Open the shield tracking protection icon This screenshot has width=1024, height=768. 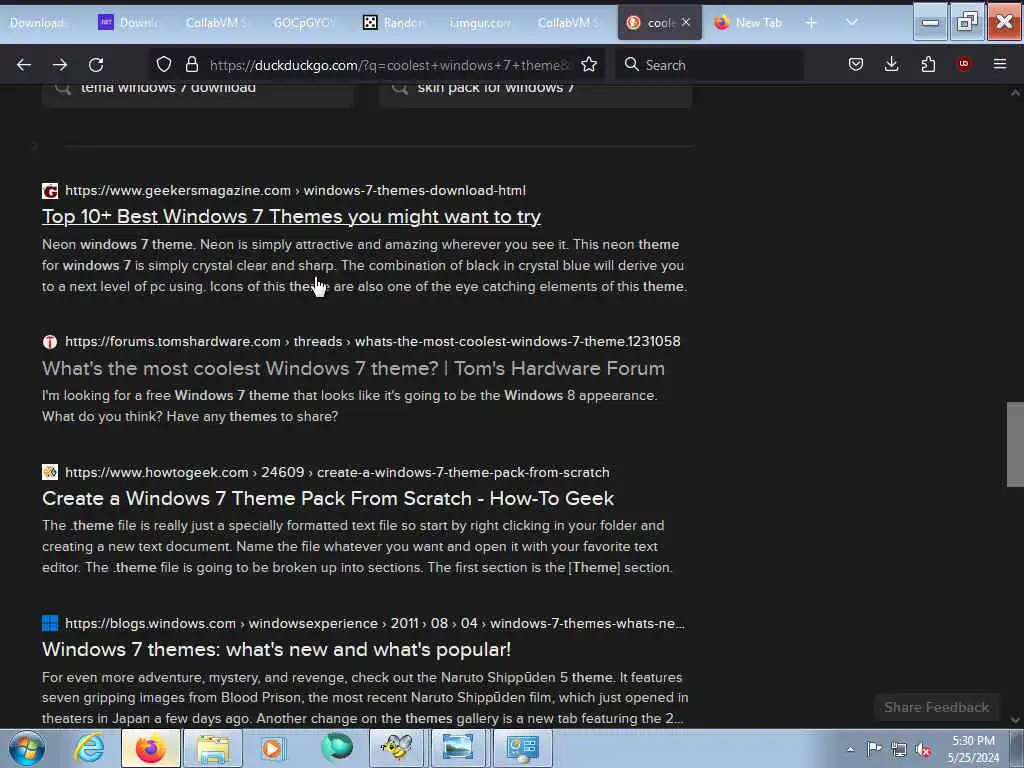164,64
